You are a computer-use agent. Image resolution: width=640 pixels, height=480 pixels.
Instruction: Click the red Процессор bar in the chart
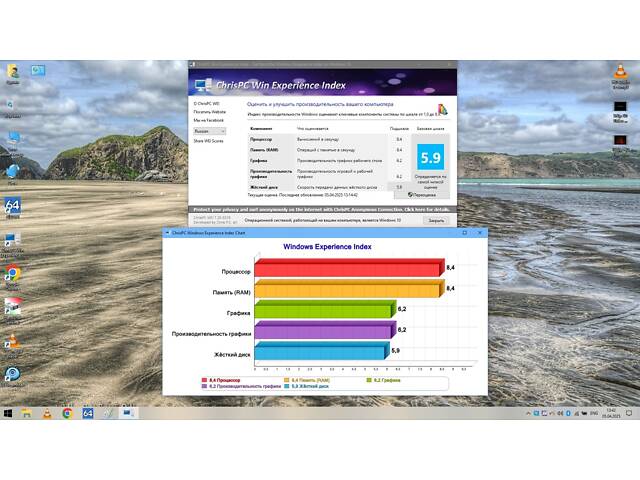[x=349, y=268]
